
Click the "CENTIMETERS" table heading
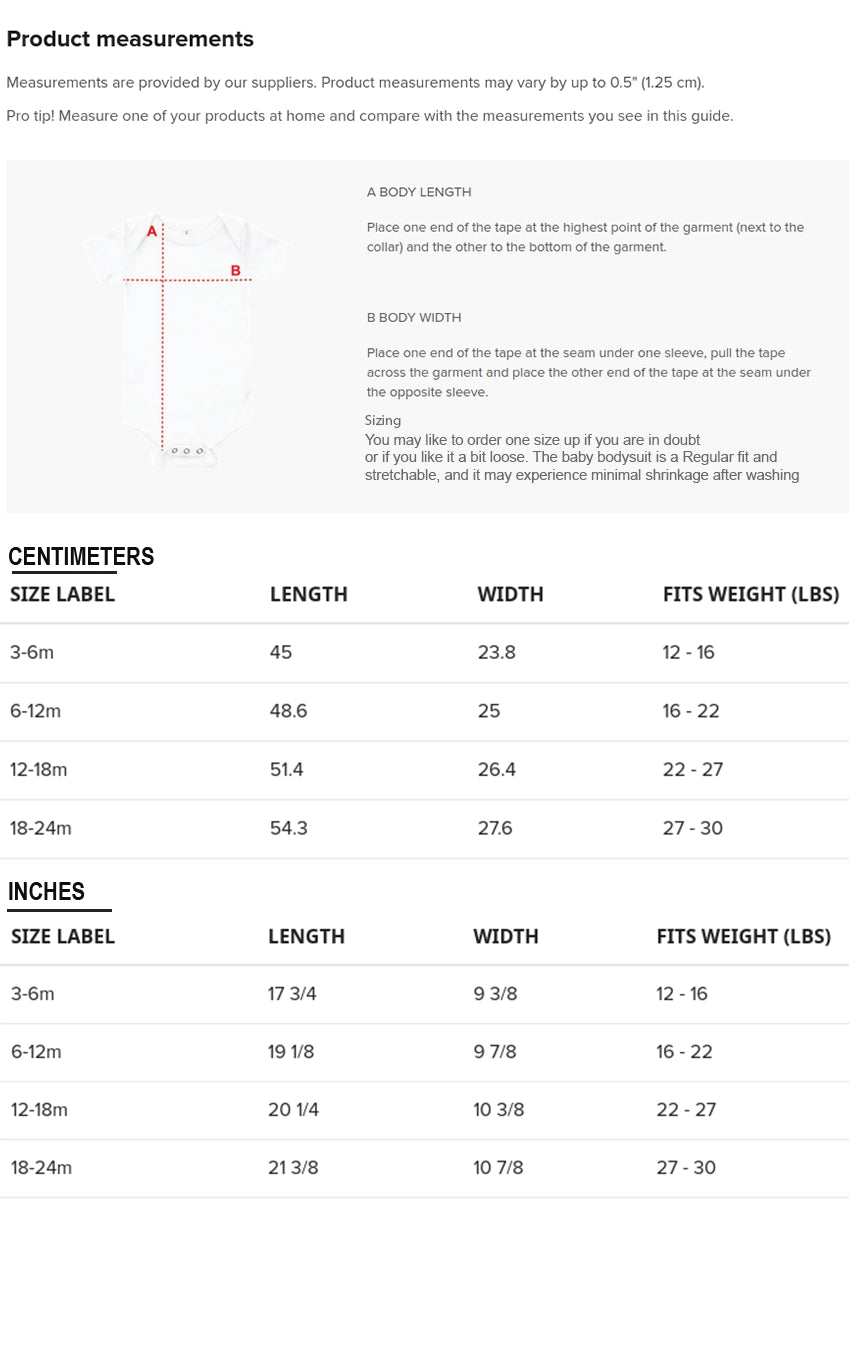pyautogui.click(x=81, y=557)
